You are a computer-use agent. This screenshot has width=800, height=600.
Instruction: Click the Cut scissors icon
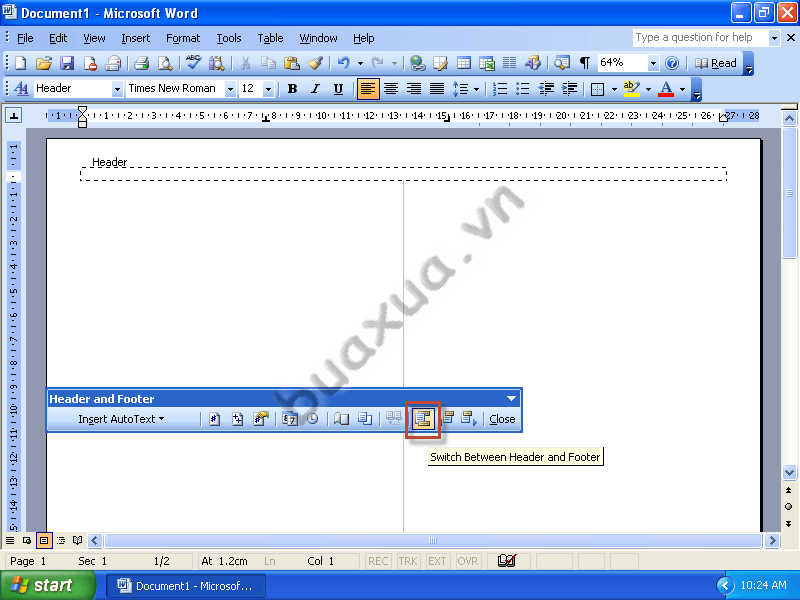point(245,63)
